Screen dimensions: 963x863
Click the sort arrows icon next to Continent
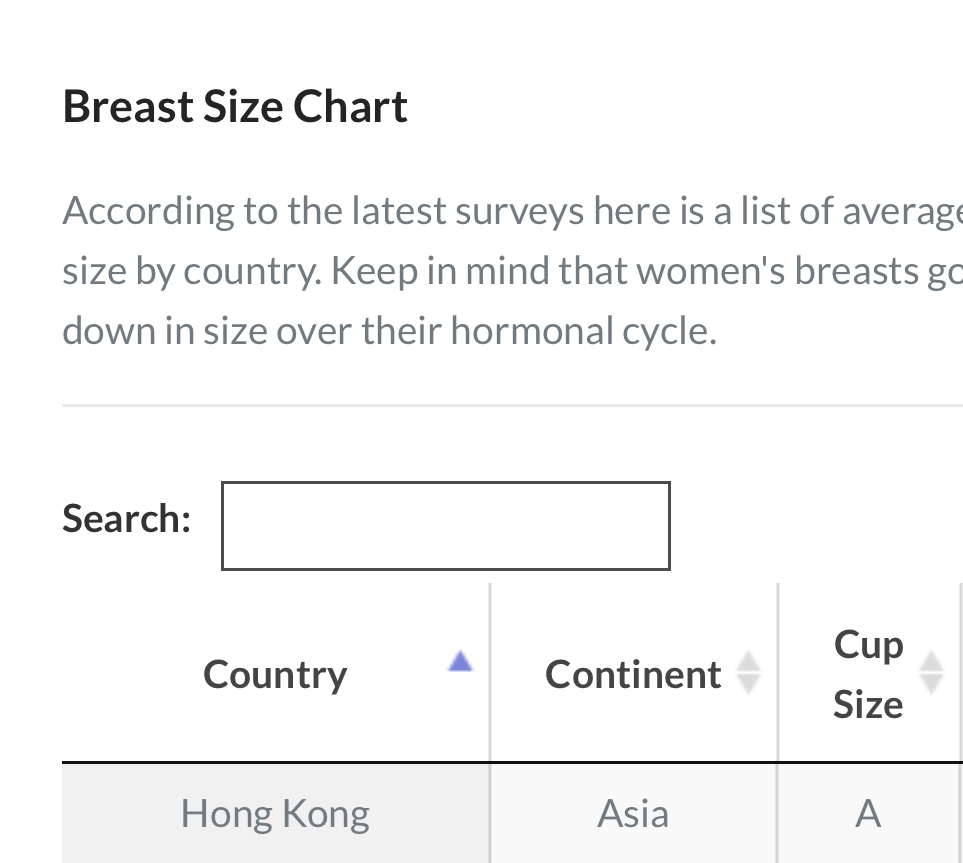pyautogui.click(x=748, y=673)
